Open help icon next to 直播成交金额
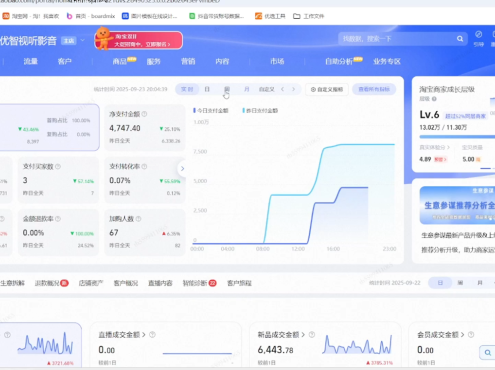Viewport: 495px width, 370px height. coord(152,334)
